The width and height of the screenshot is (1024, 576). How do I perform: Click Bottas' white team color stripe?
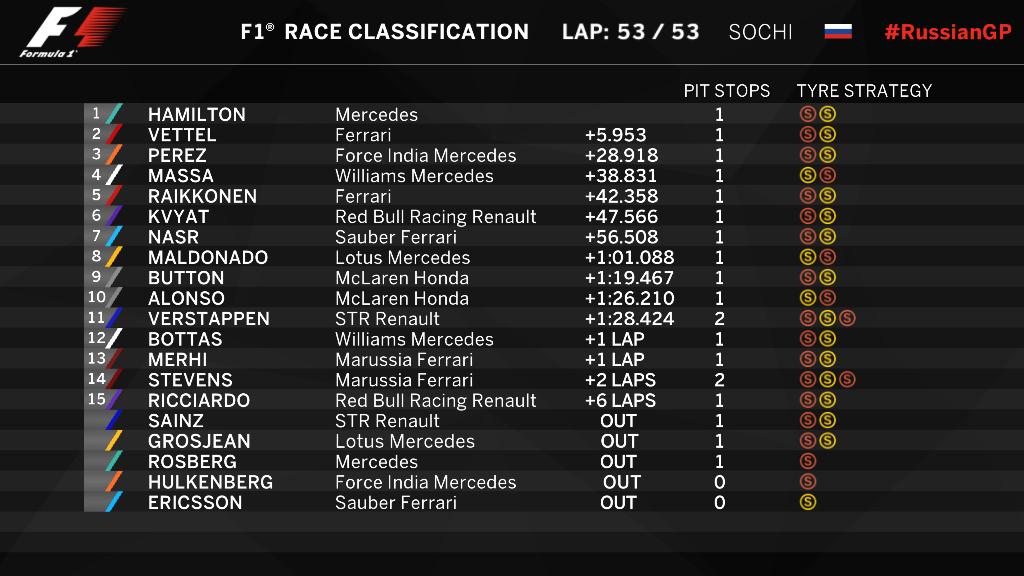113,339
